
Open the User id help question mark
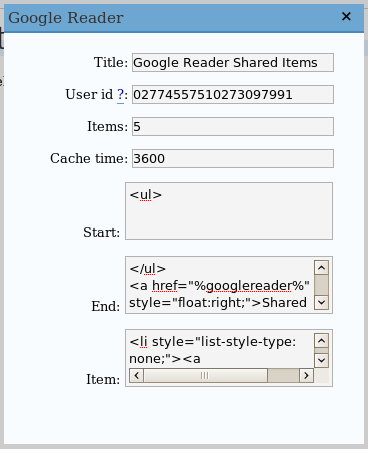[120, 95]
